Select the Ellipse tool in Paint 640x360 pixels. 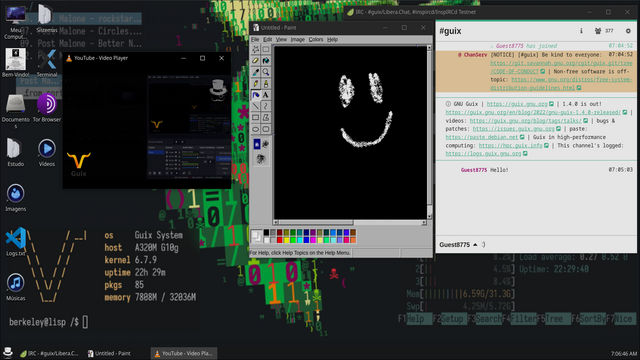256,129
